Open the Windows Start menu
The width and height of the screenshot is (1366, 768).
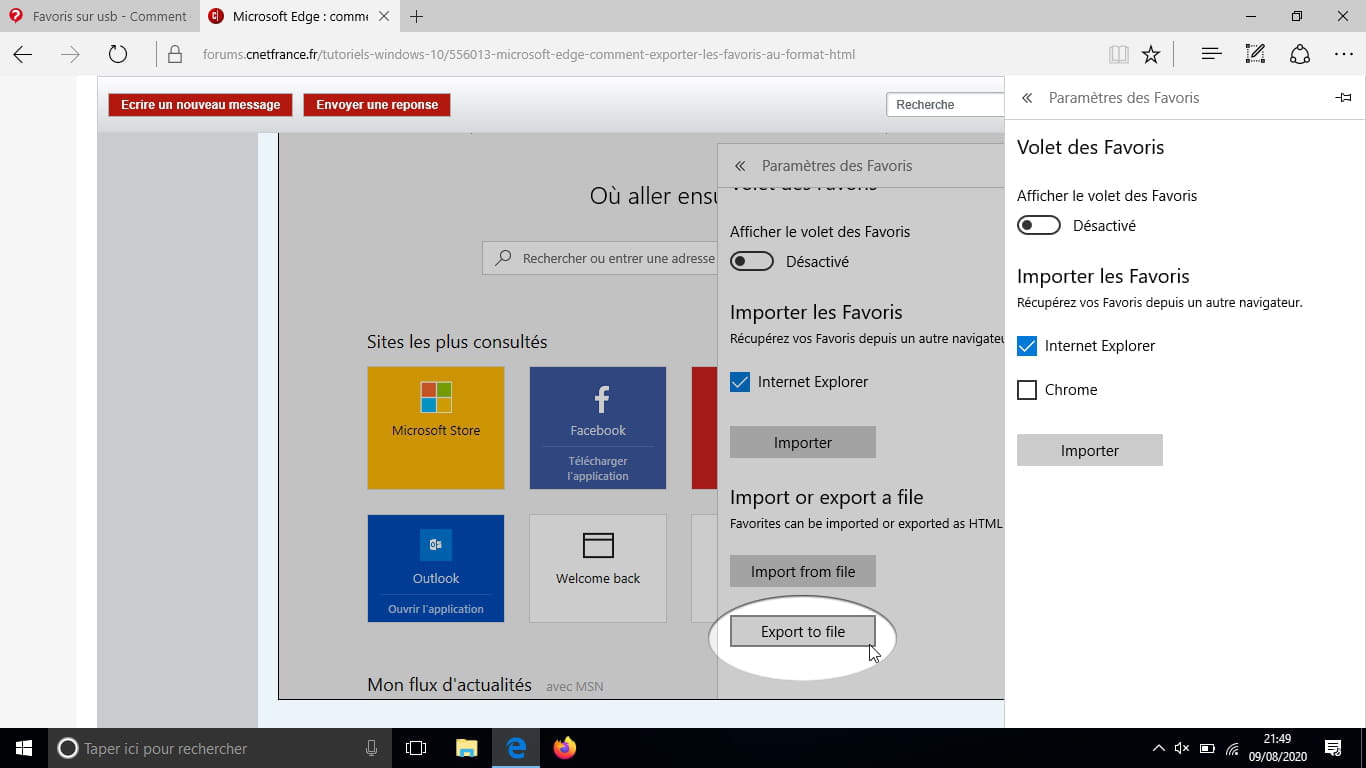[x=24, y=748]
